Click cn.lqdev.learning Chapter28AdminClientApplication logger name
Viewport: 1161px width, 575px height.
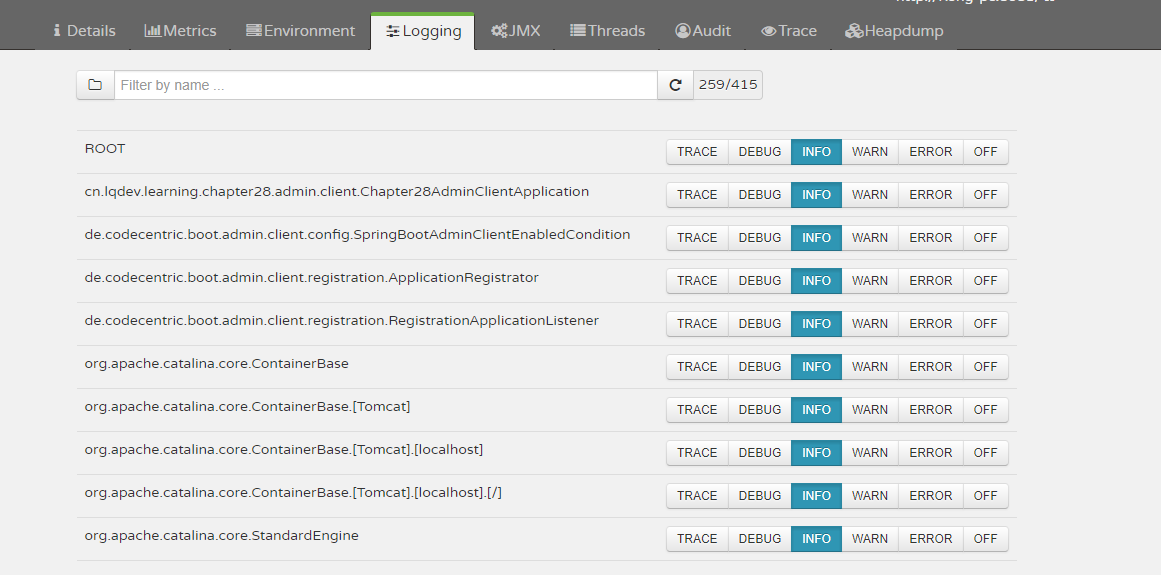click(337, 192)
